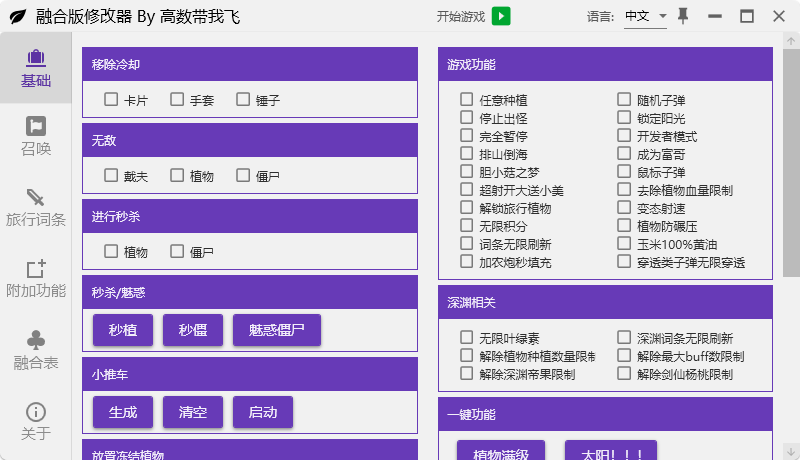
Task: Click the 秒僵 button
Action: [193, 330]
